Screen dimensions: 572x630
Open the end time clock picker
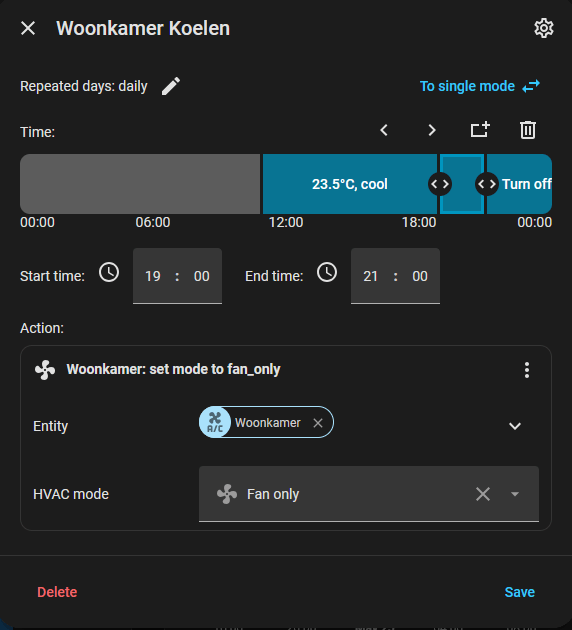point(327,273)
